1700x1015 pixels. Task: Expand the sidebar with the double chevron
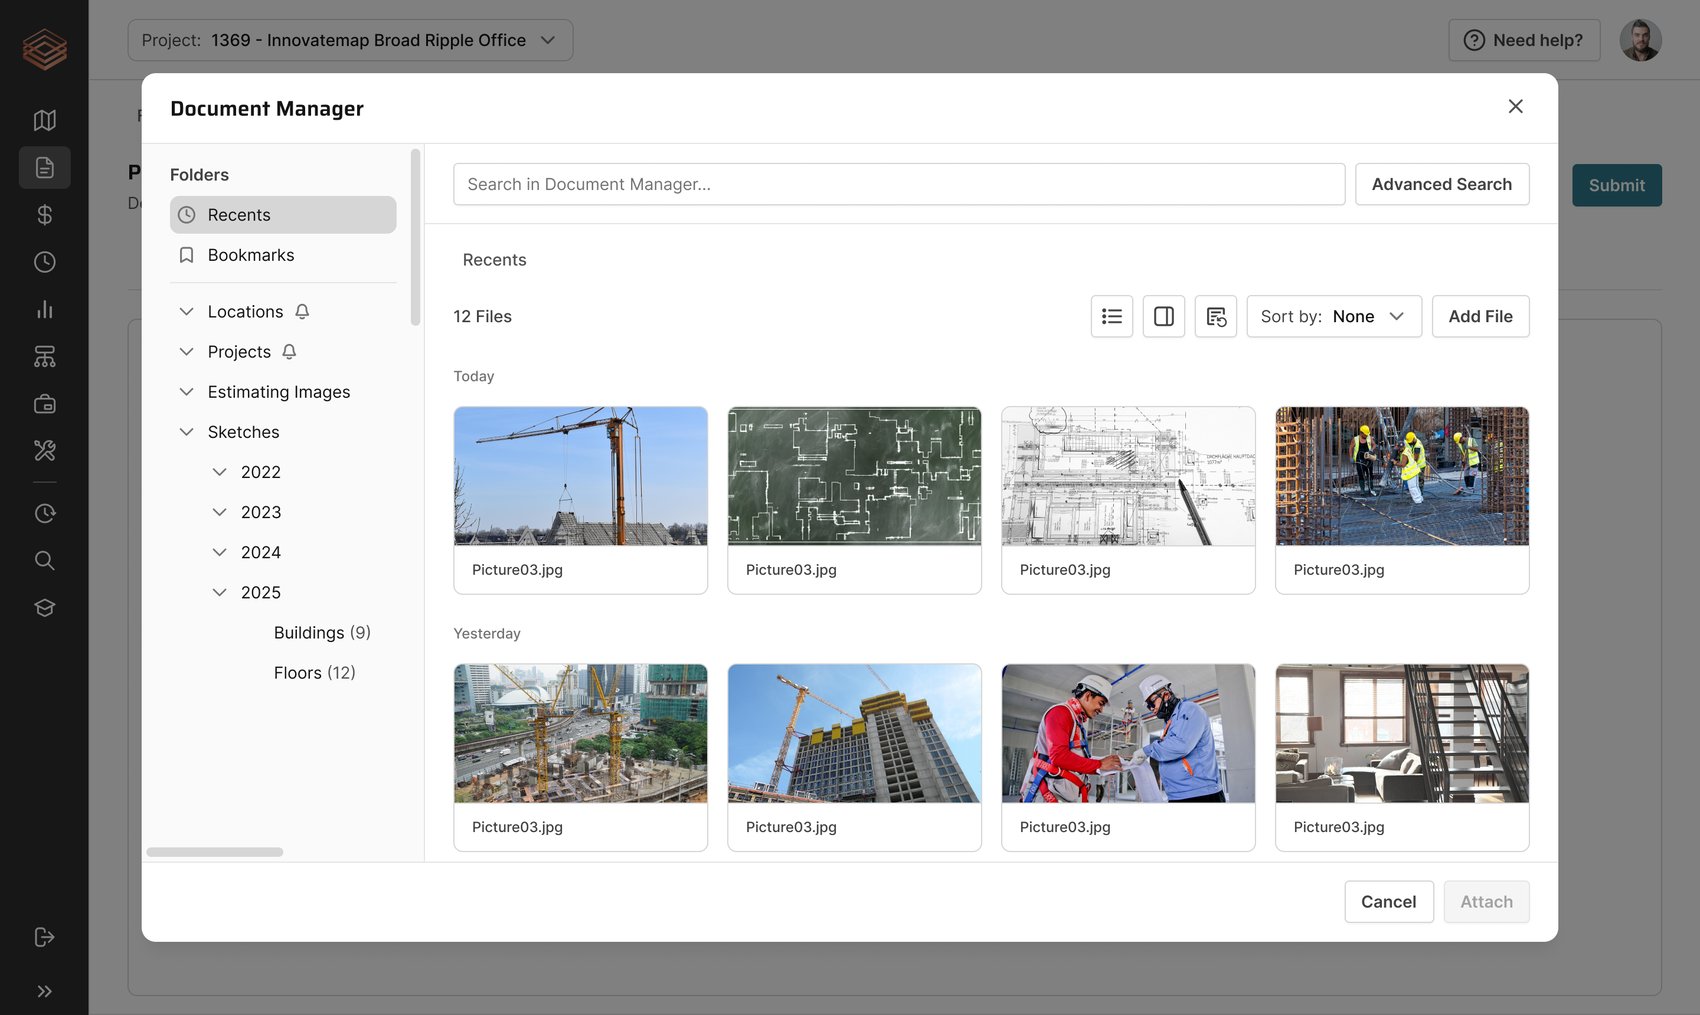(x=44, y=991)
